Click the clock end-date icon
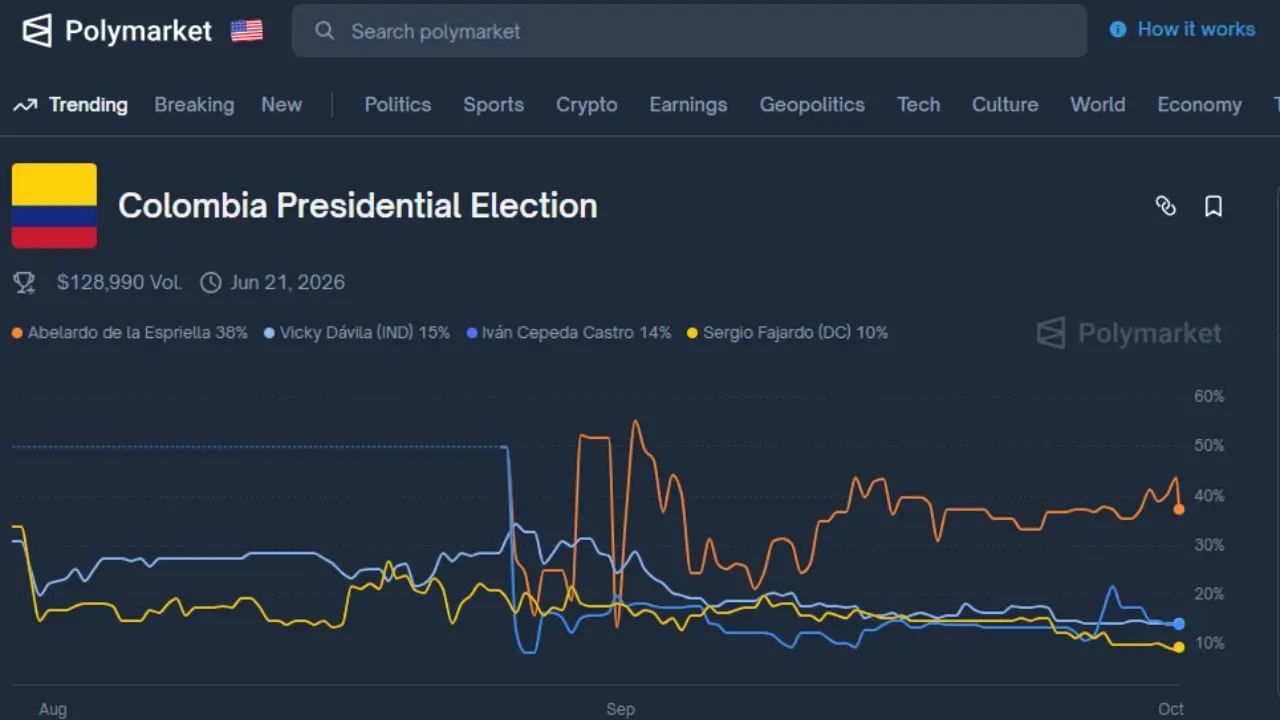The image size is (1280, 720). point(211,282)
